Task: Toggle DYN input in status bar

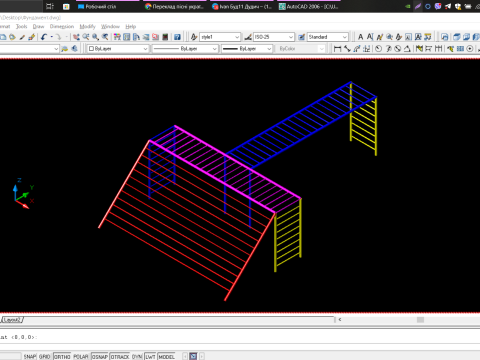Action: coord(137,357)
